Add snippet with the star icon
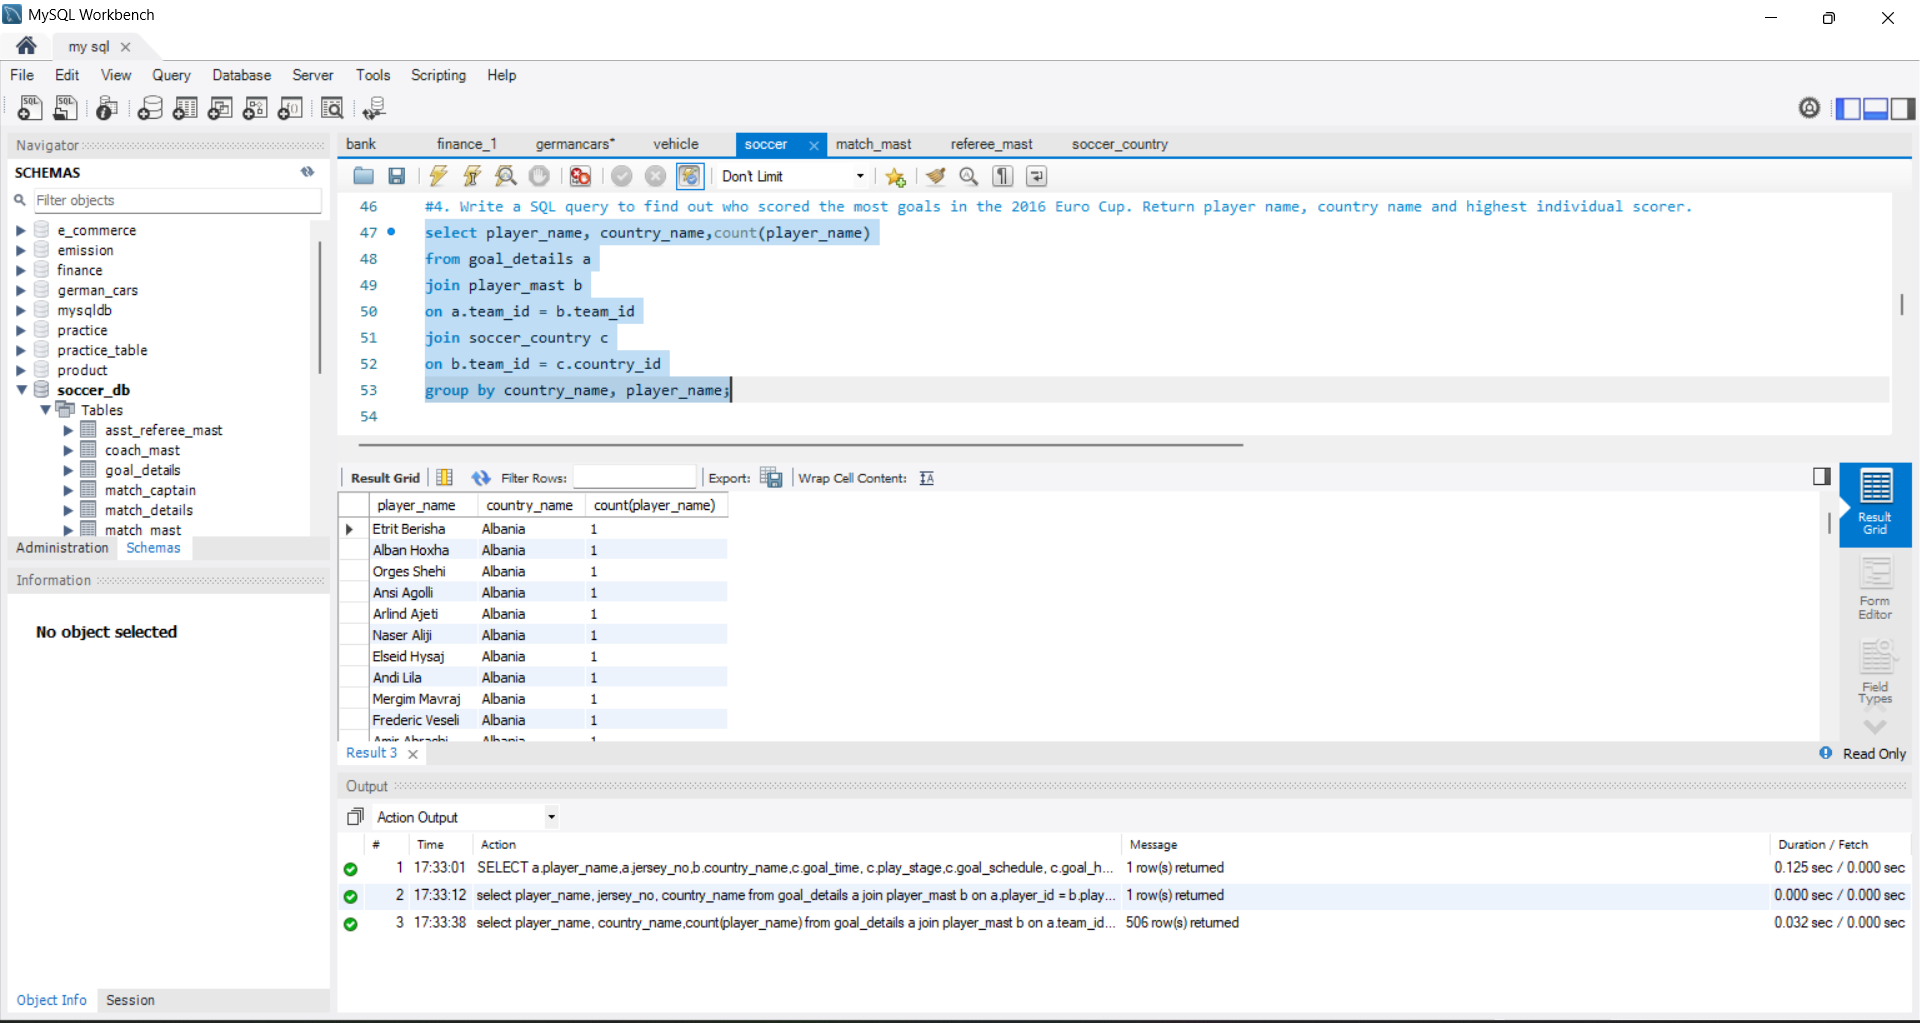Viewport: 1920px width, 1023px height. click(895, 177)
